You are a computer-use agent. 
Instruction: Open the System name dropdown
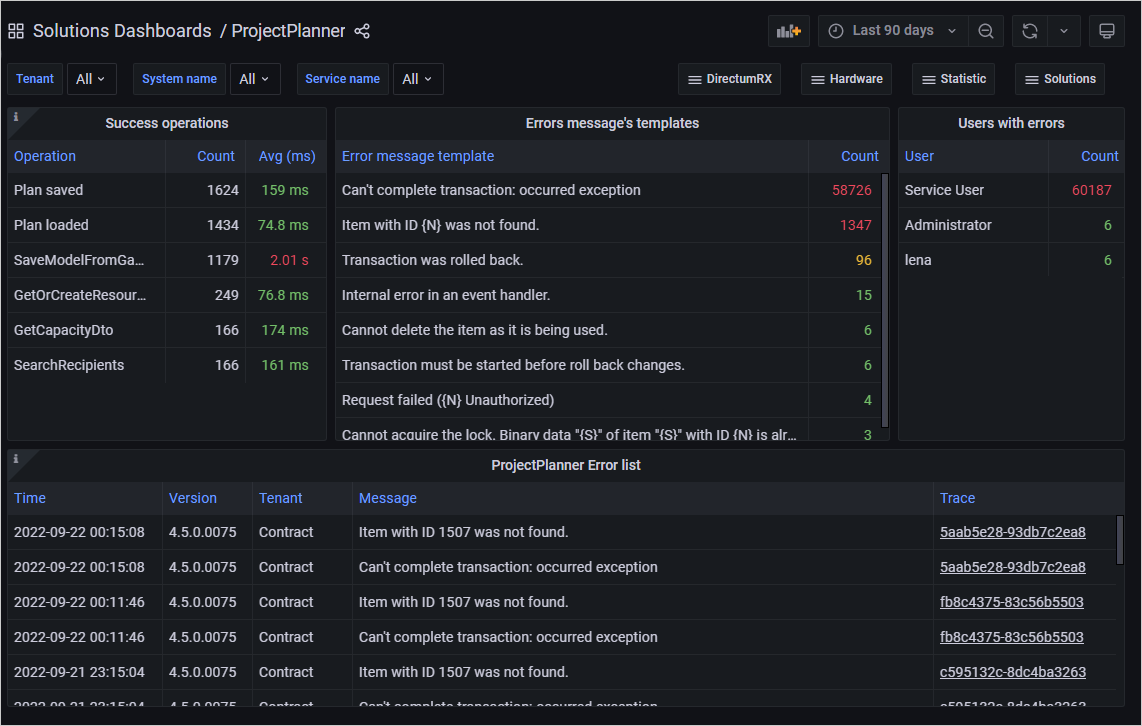tap(255, 79)
